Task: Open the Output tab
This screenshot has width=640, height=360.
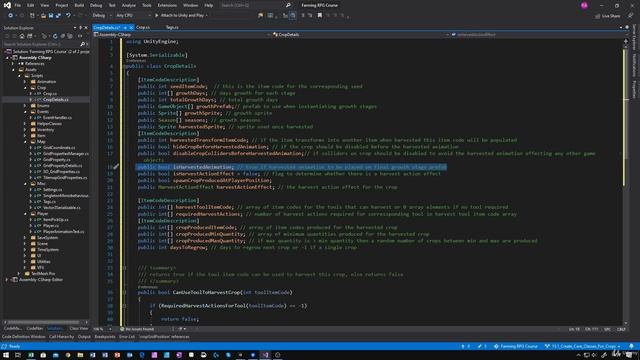Action: [84, 337]
